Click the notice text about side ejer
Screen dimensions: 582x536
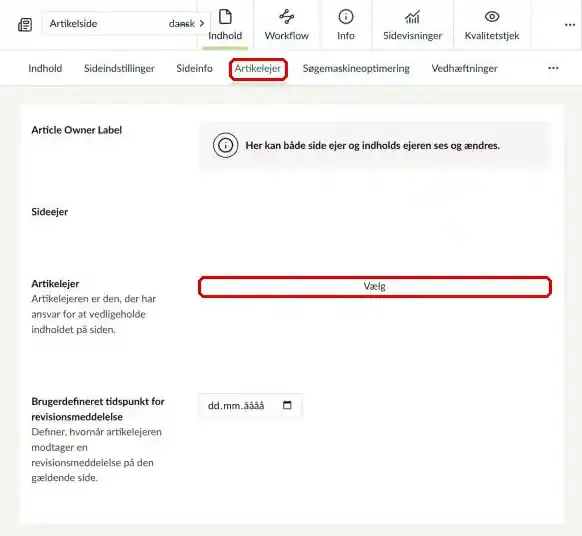point(372,146)
